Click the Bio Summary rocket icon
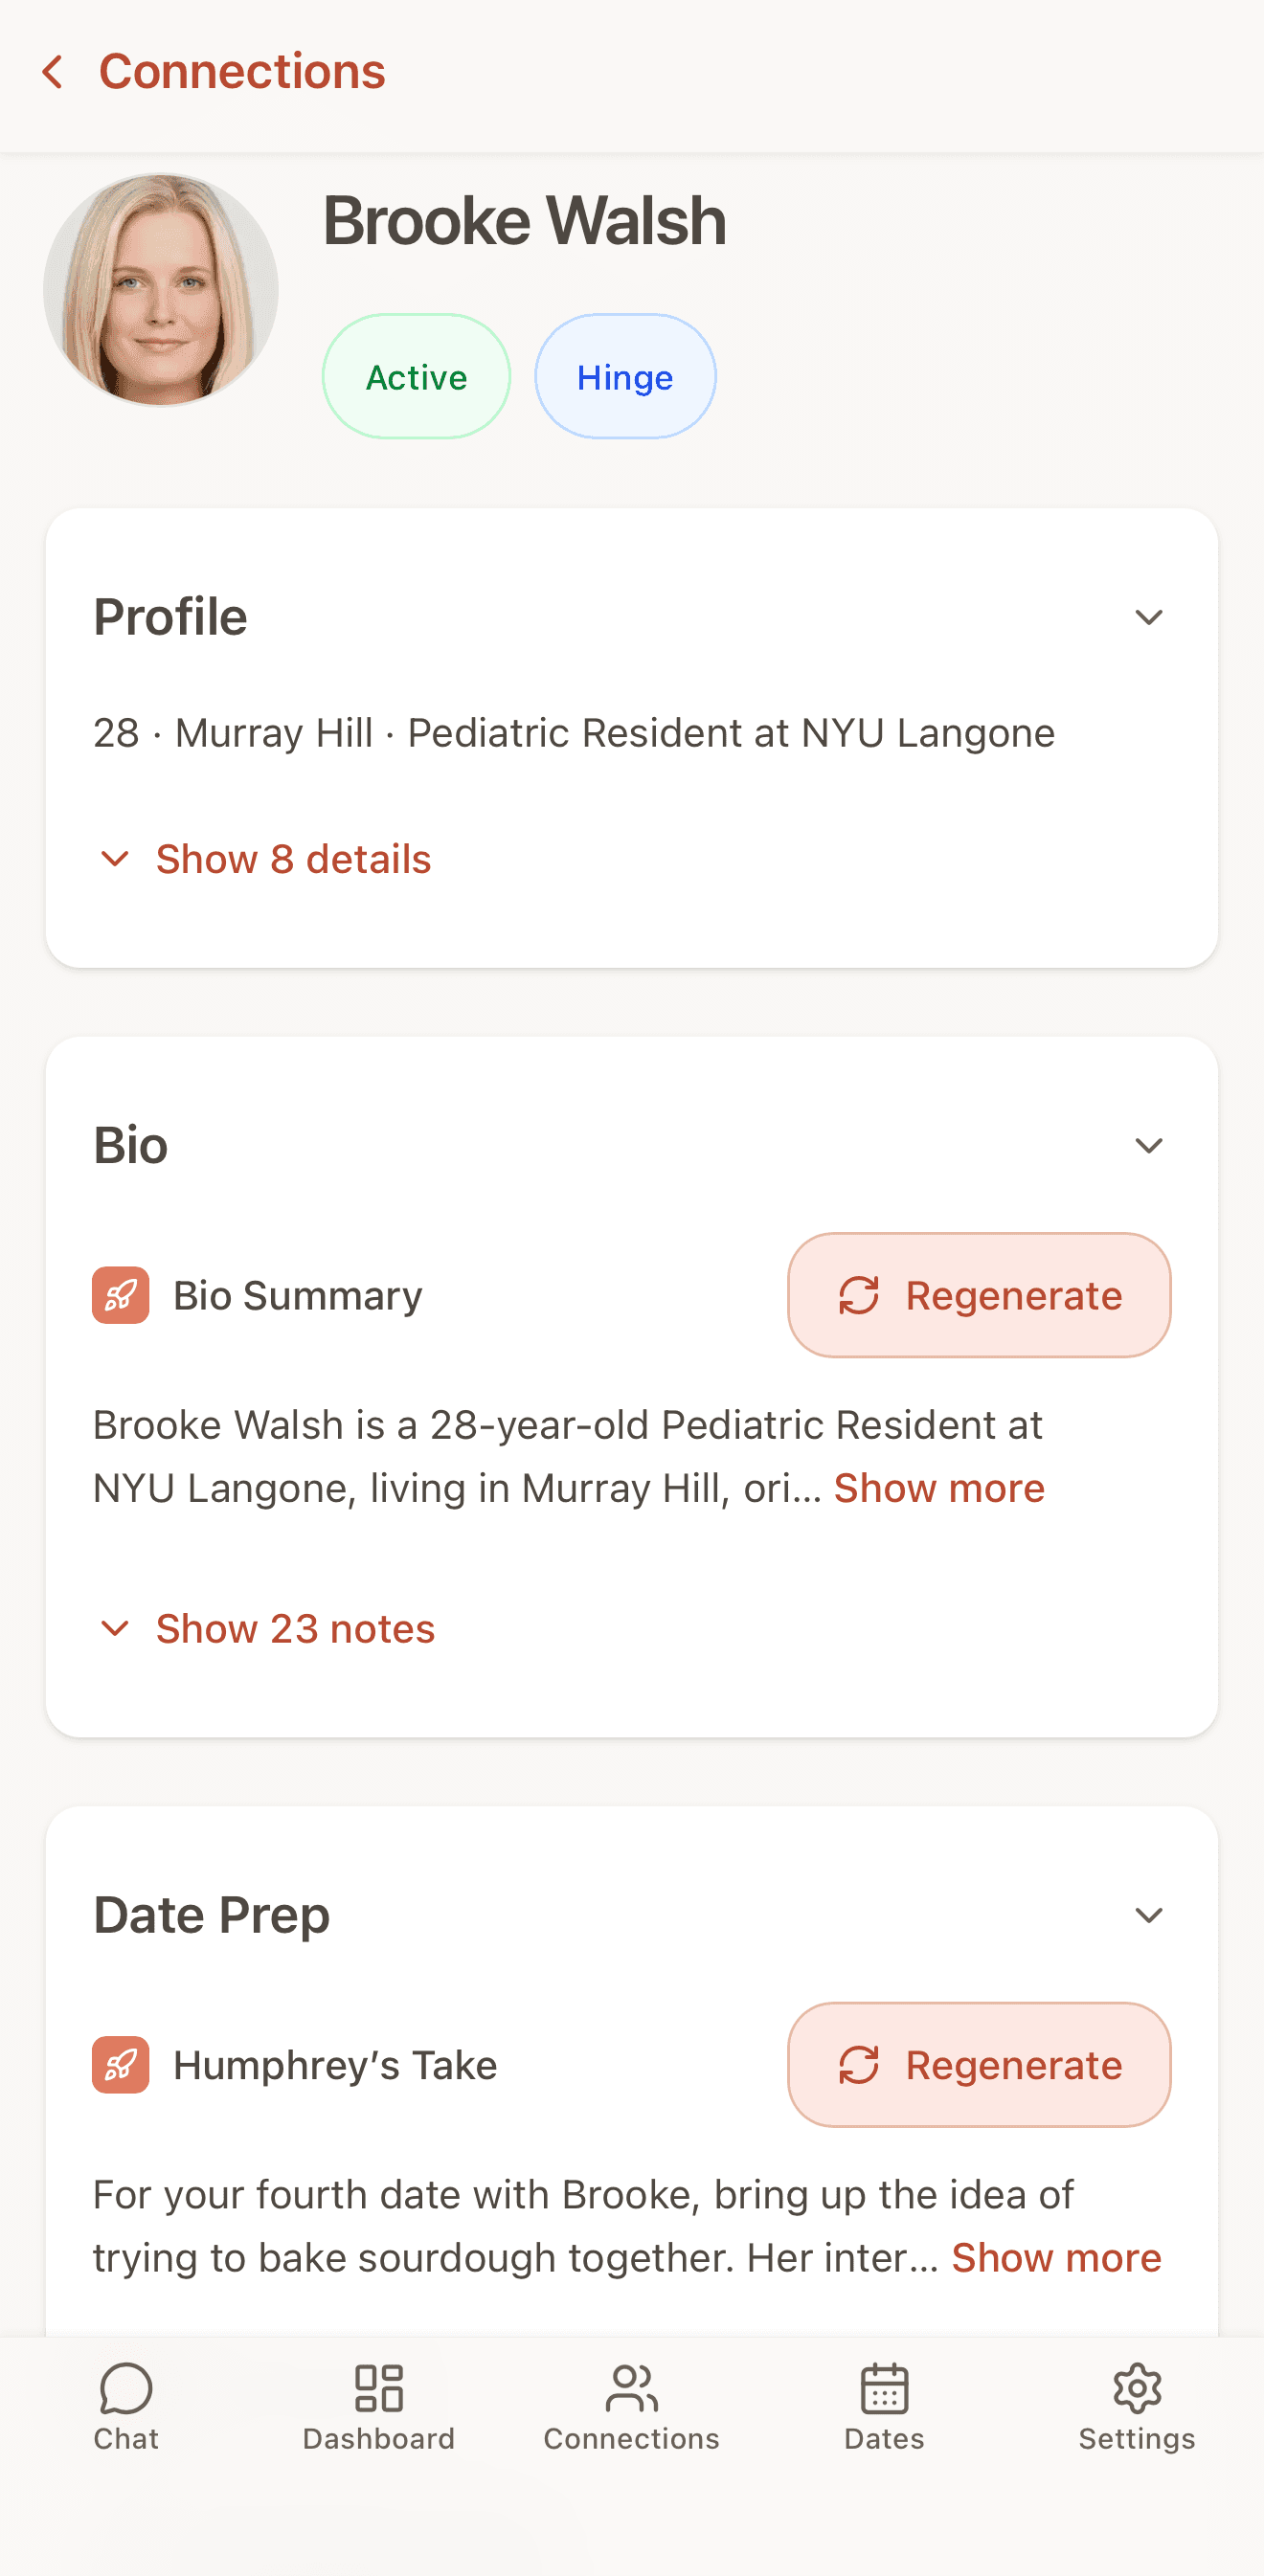 (x=121, y=1295)
